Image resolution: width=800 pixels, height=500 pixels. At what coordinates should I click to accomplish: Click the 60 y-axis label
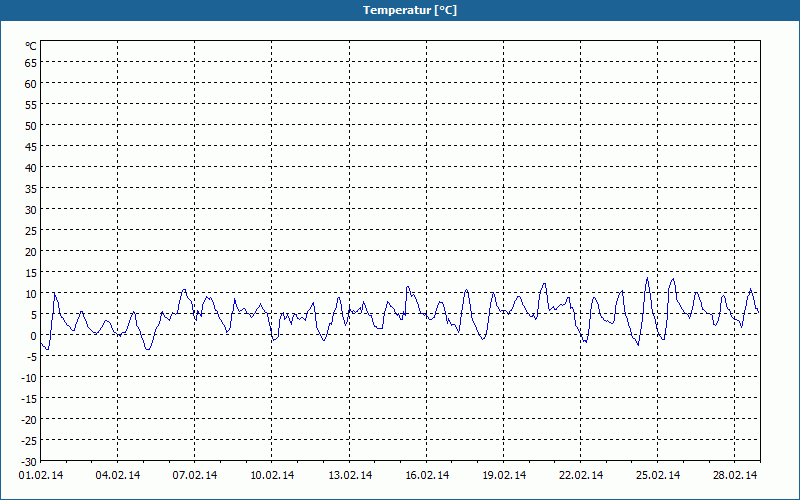tap(31, 84)
